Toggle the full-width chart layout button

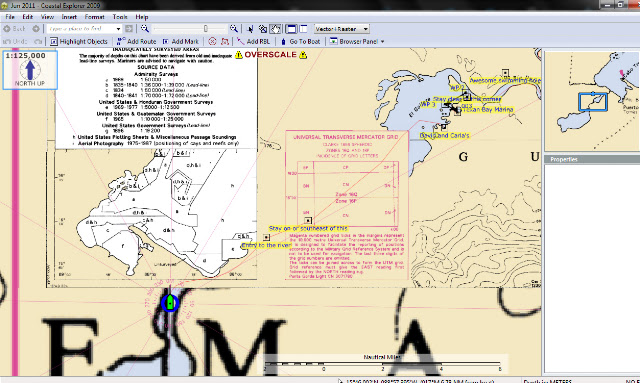(x=291, y=29)
